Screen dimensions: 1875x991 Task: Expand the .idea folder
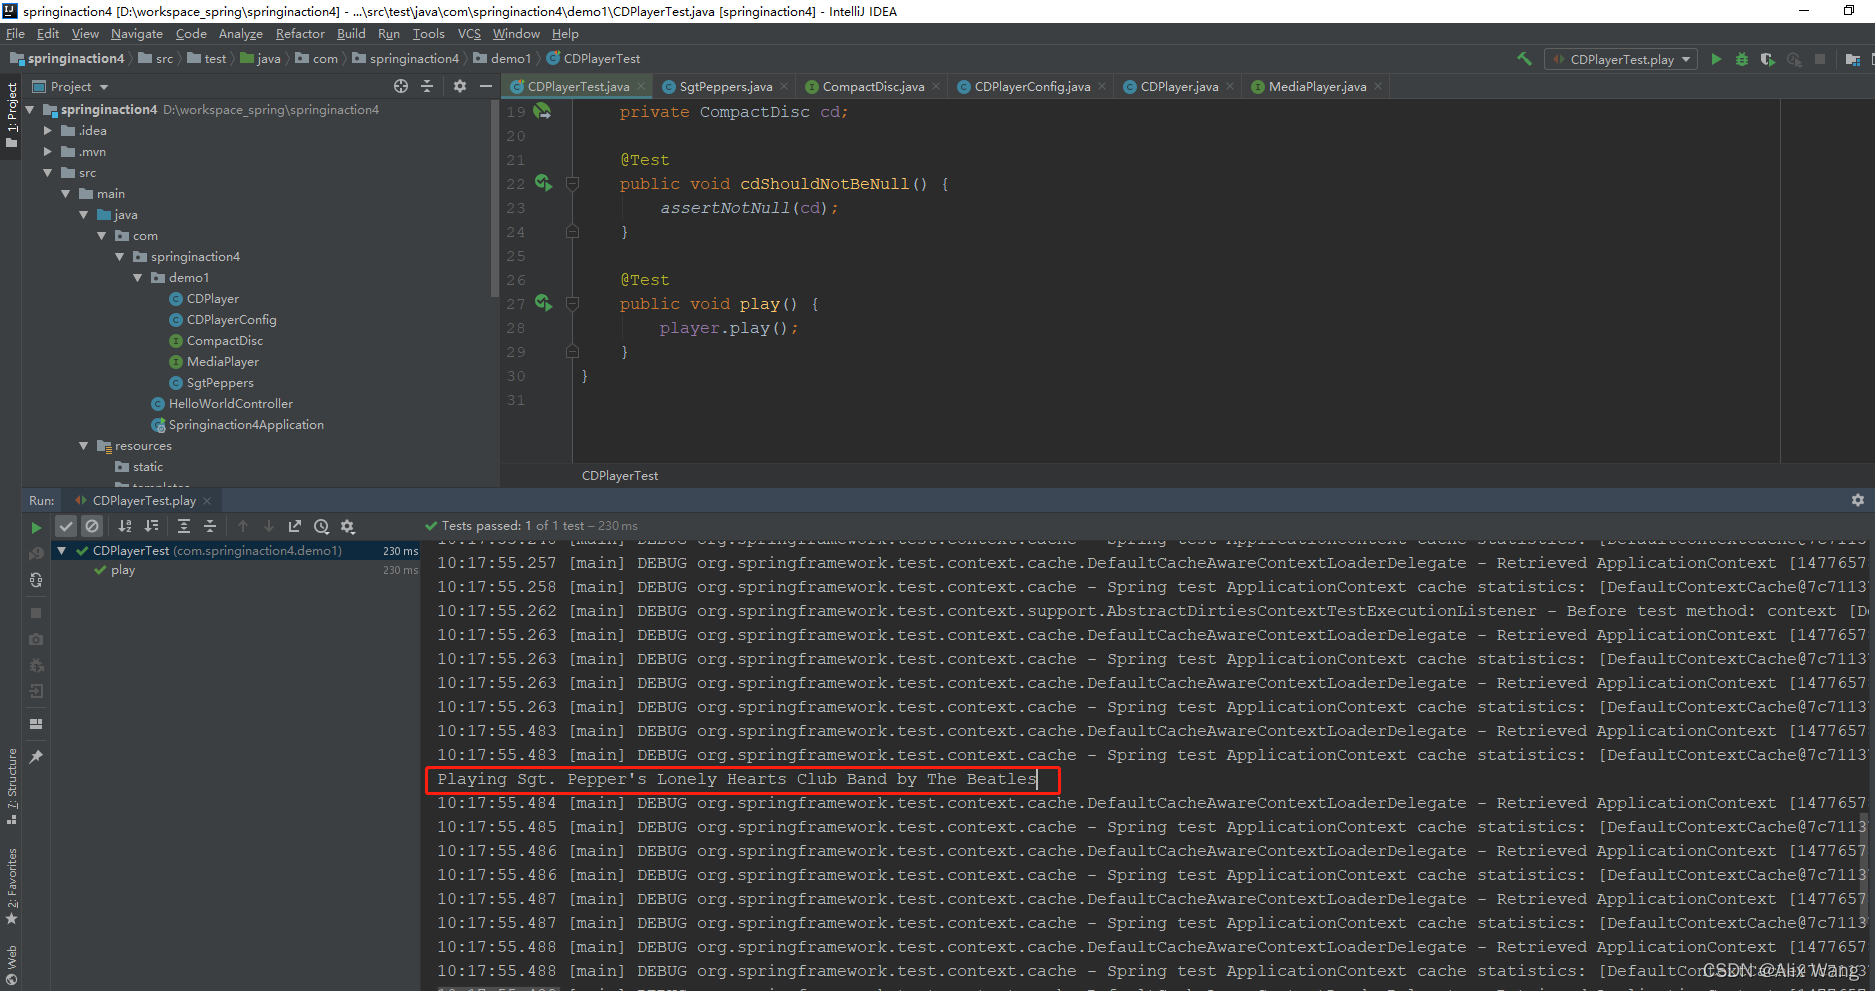click(x=48, y=131)
